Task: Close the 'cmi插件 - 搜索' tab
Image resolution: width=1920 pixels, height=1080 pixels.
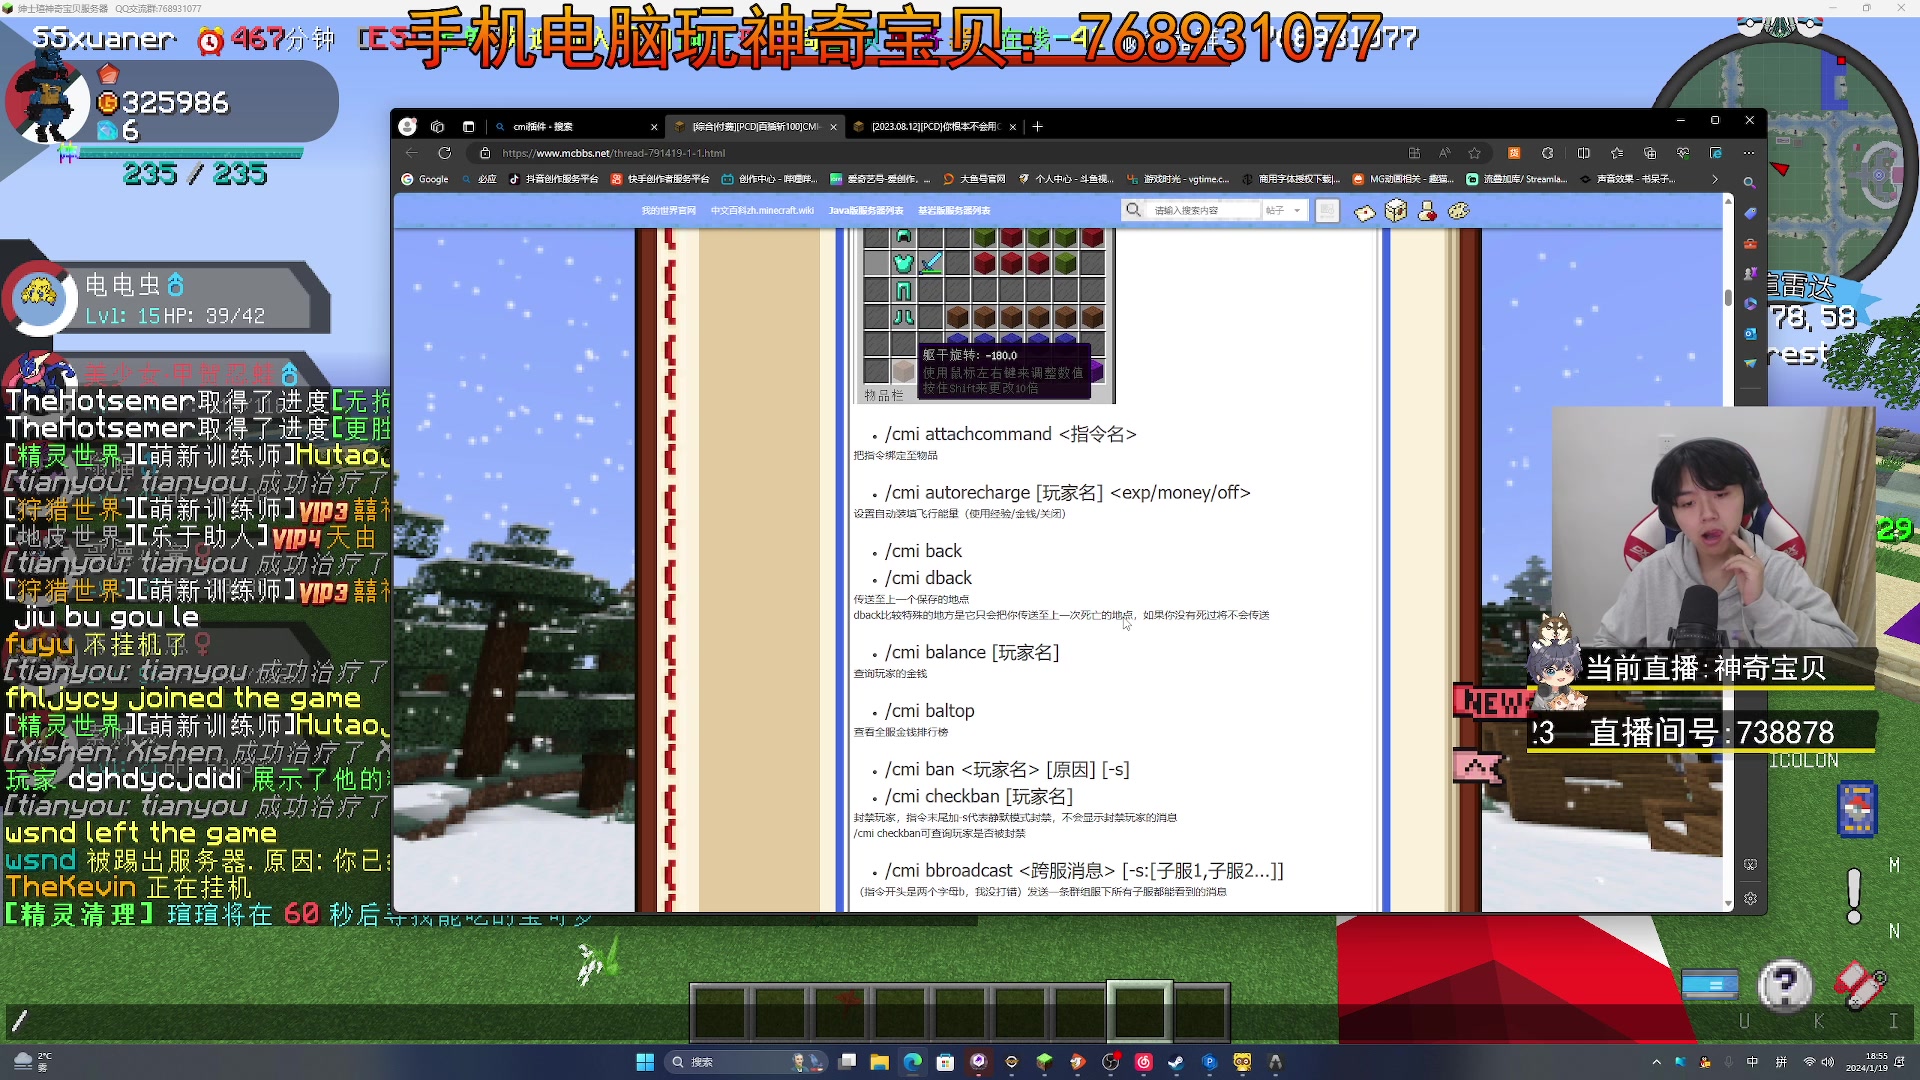Action: [654, 127]
